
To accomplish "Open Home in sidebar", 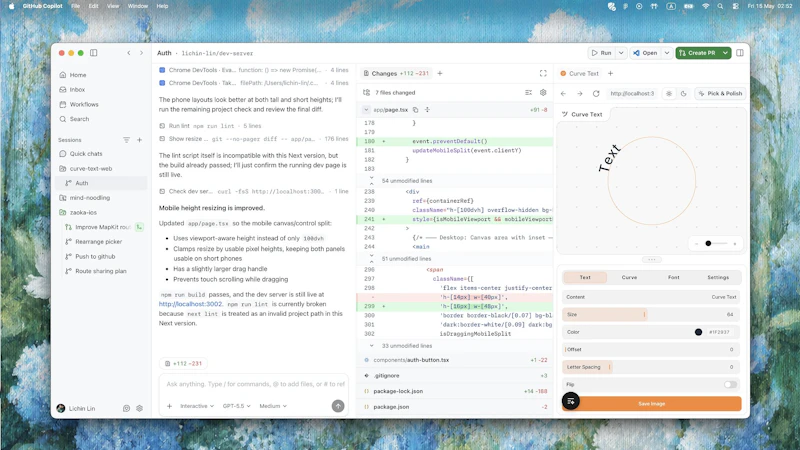I will click(102, 74).
